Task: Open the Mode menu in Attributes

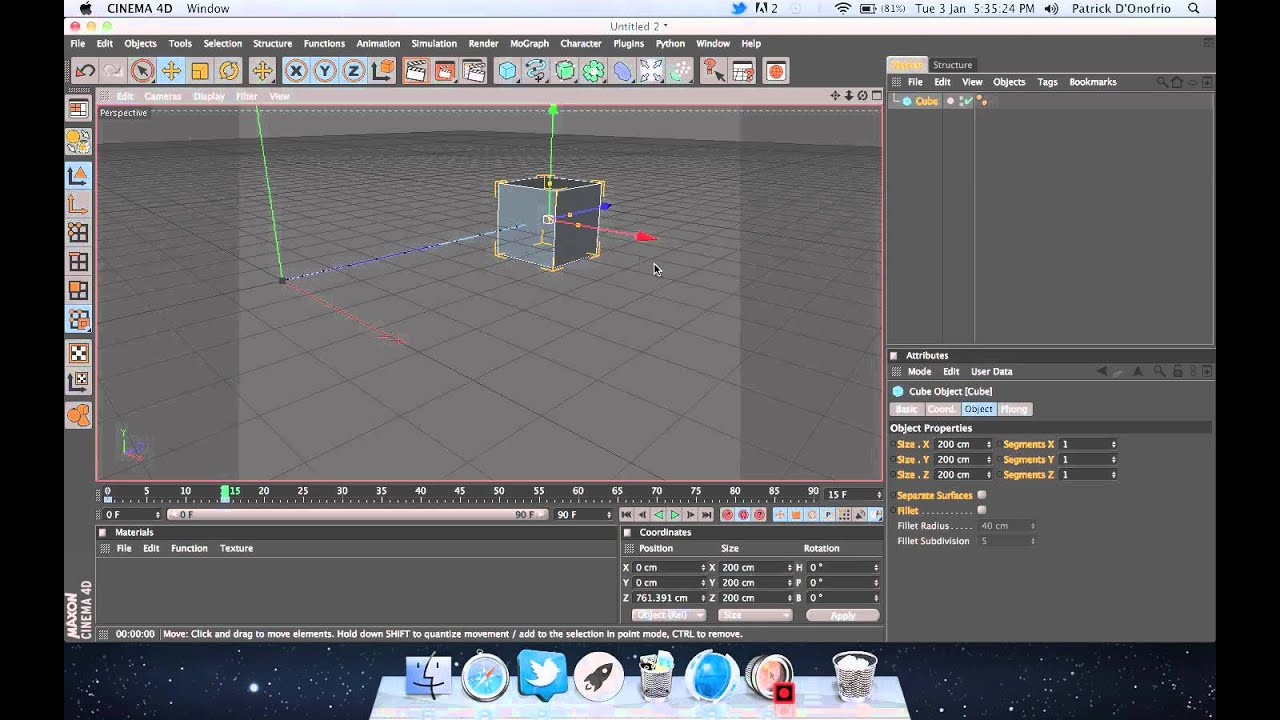Action: point(919,372)
